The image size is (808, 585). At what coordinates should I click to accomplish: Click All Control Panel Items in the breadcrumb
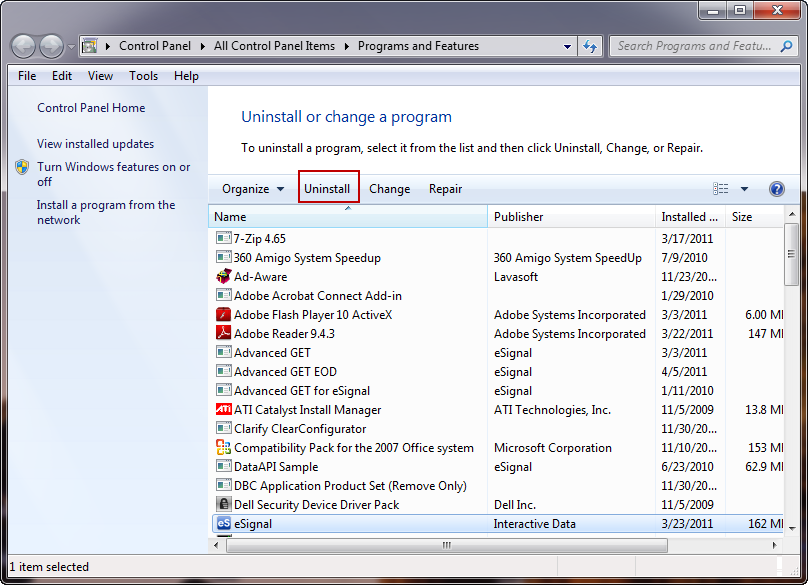(274, 46)
